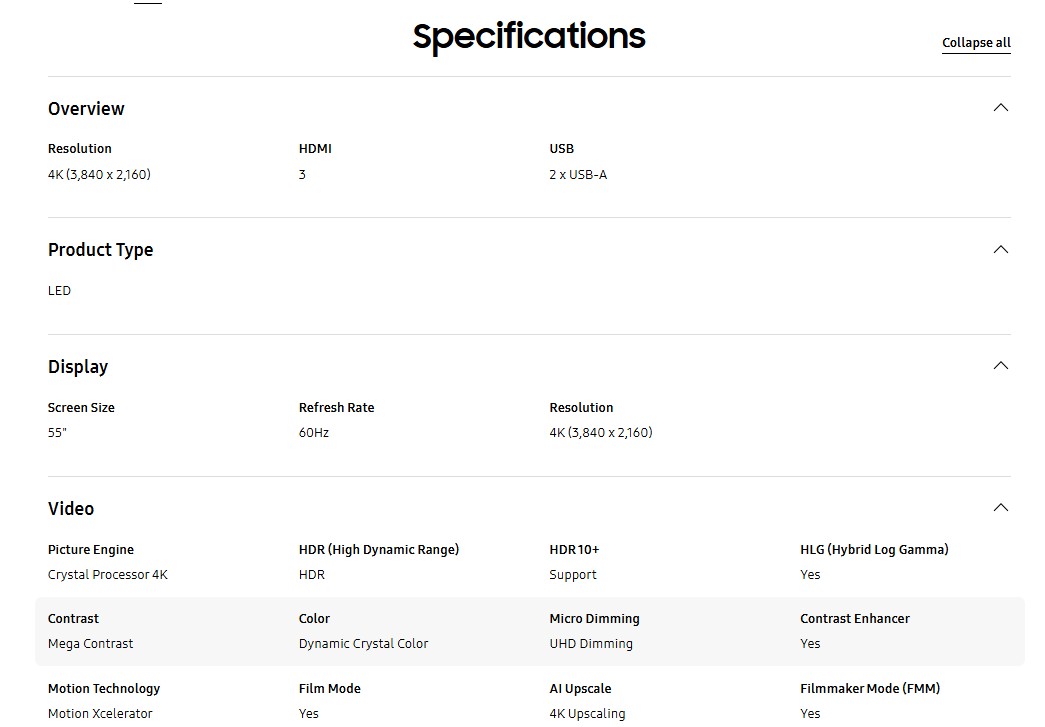Click the Refresh Rate label
Screen dimensions: 1045x727
point(337,407)
